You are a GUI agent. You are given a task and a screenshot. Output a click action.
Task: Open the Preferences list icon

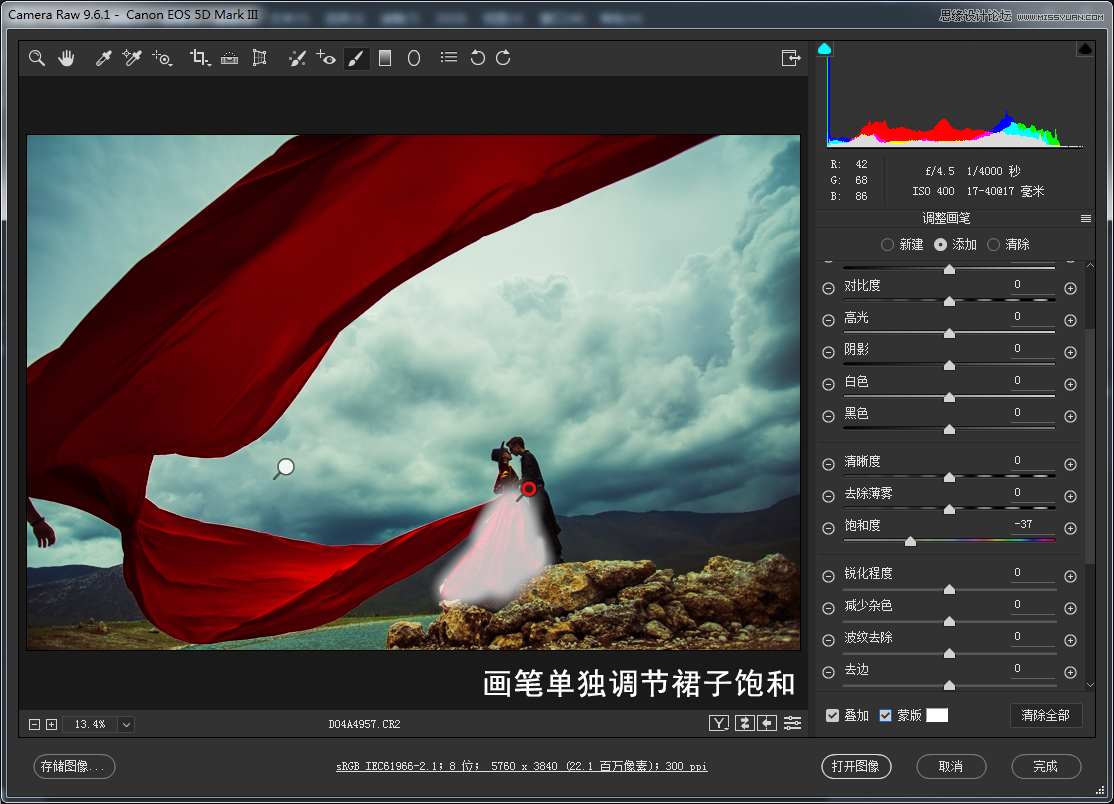click(448, 58)
